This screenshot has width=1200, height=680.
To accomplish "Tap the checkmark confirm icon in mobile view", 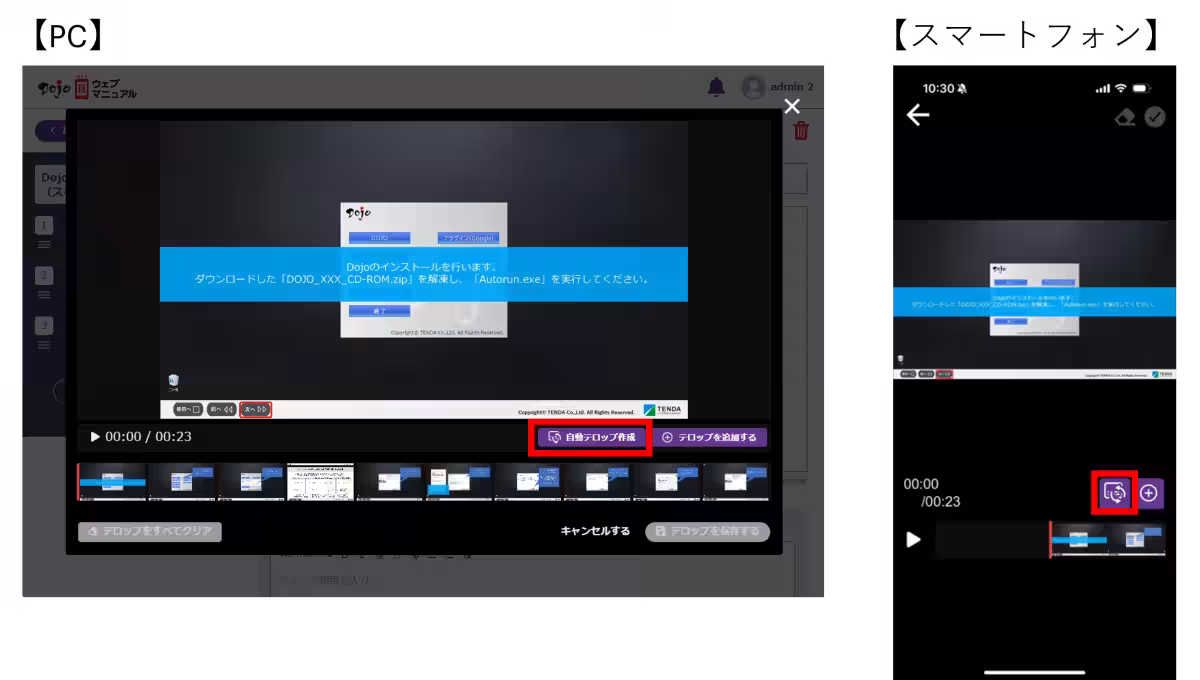I will pyautogui.click(x=1155, y=117).
